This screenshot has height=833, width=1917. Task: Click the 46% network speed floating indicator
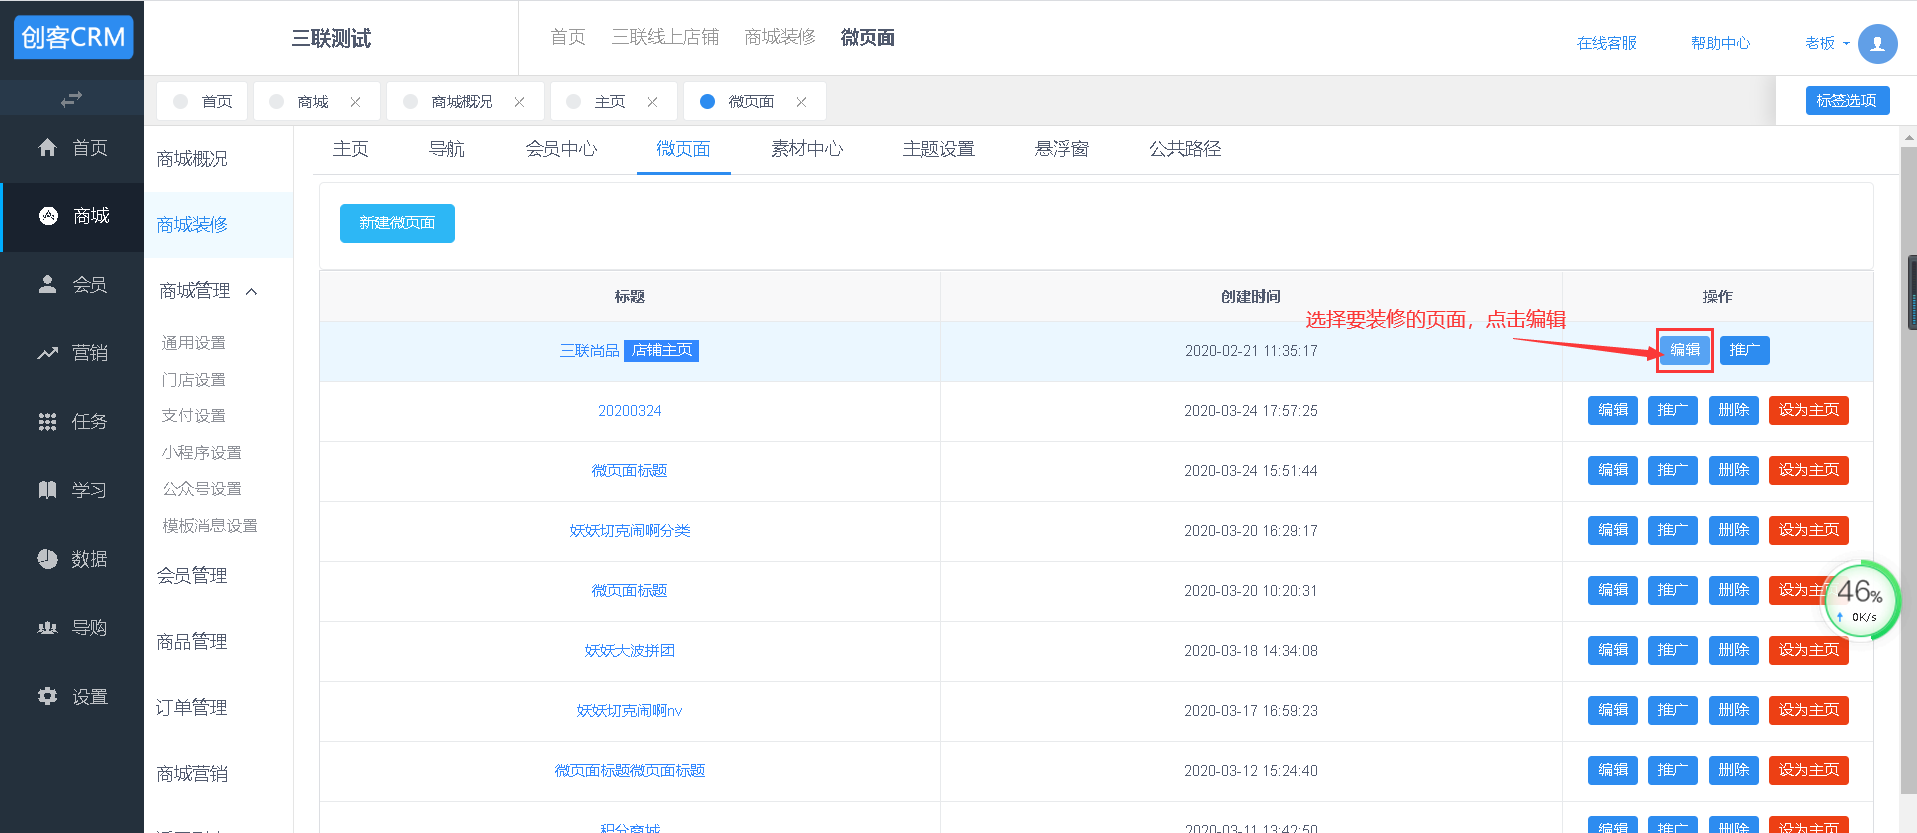pyautogui.click(x=1859, y=600)
